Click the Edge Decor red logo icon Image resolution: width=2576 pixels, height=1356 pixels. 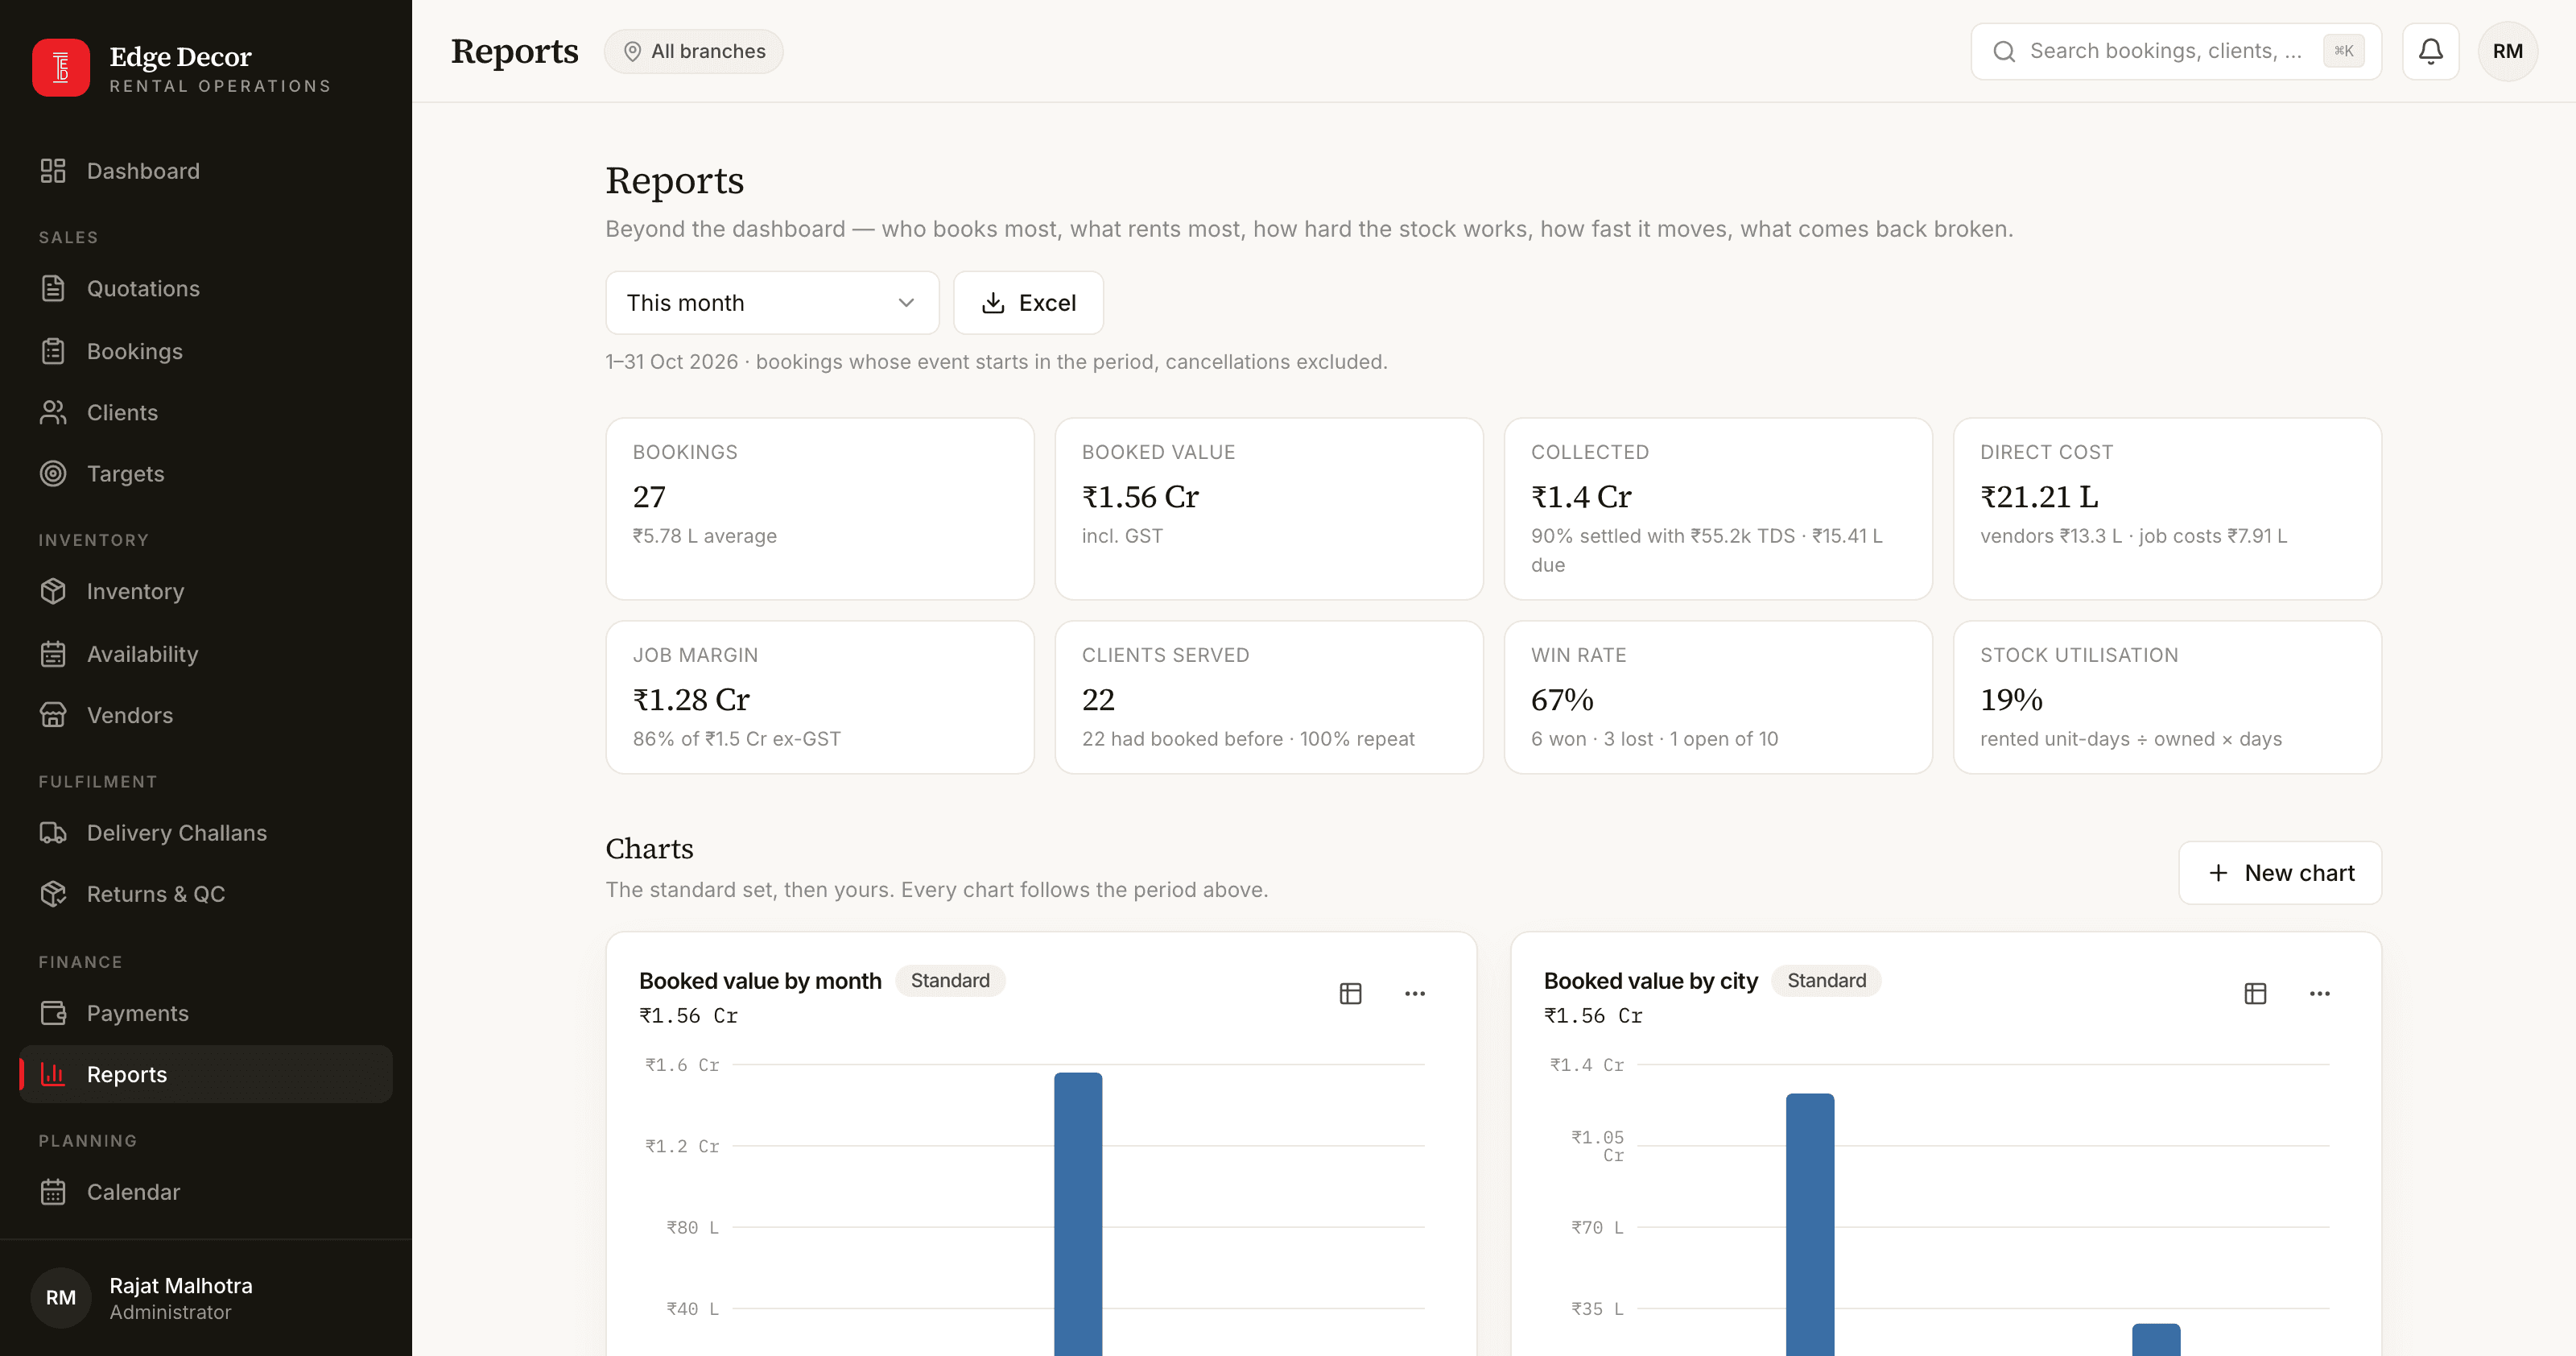[61, 68]
